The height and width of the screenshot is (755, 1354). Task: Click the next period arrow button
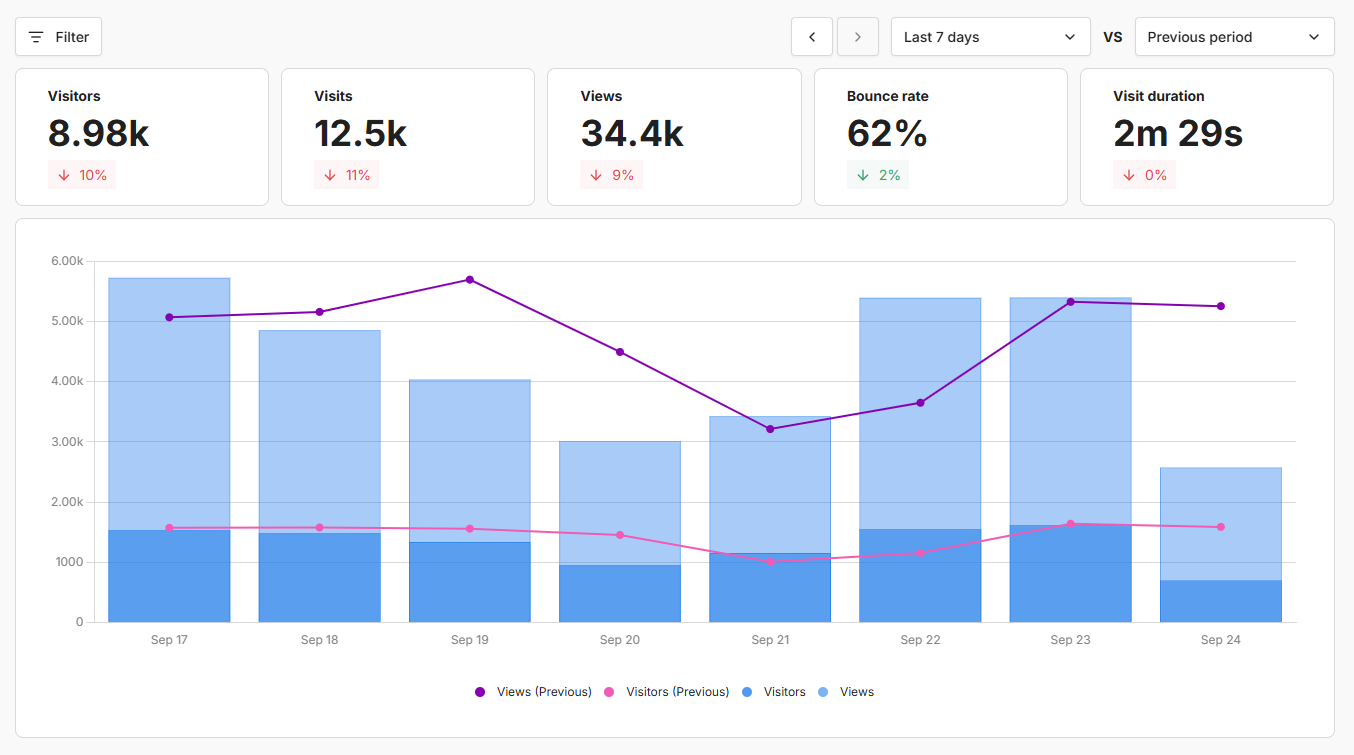(x=857, y=37)
